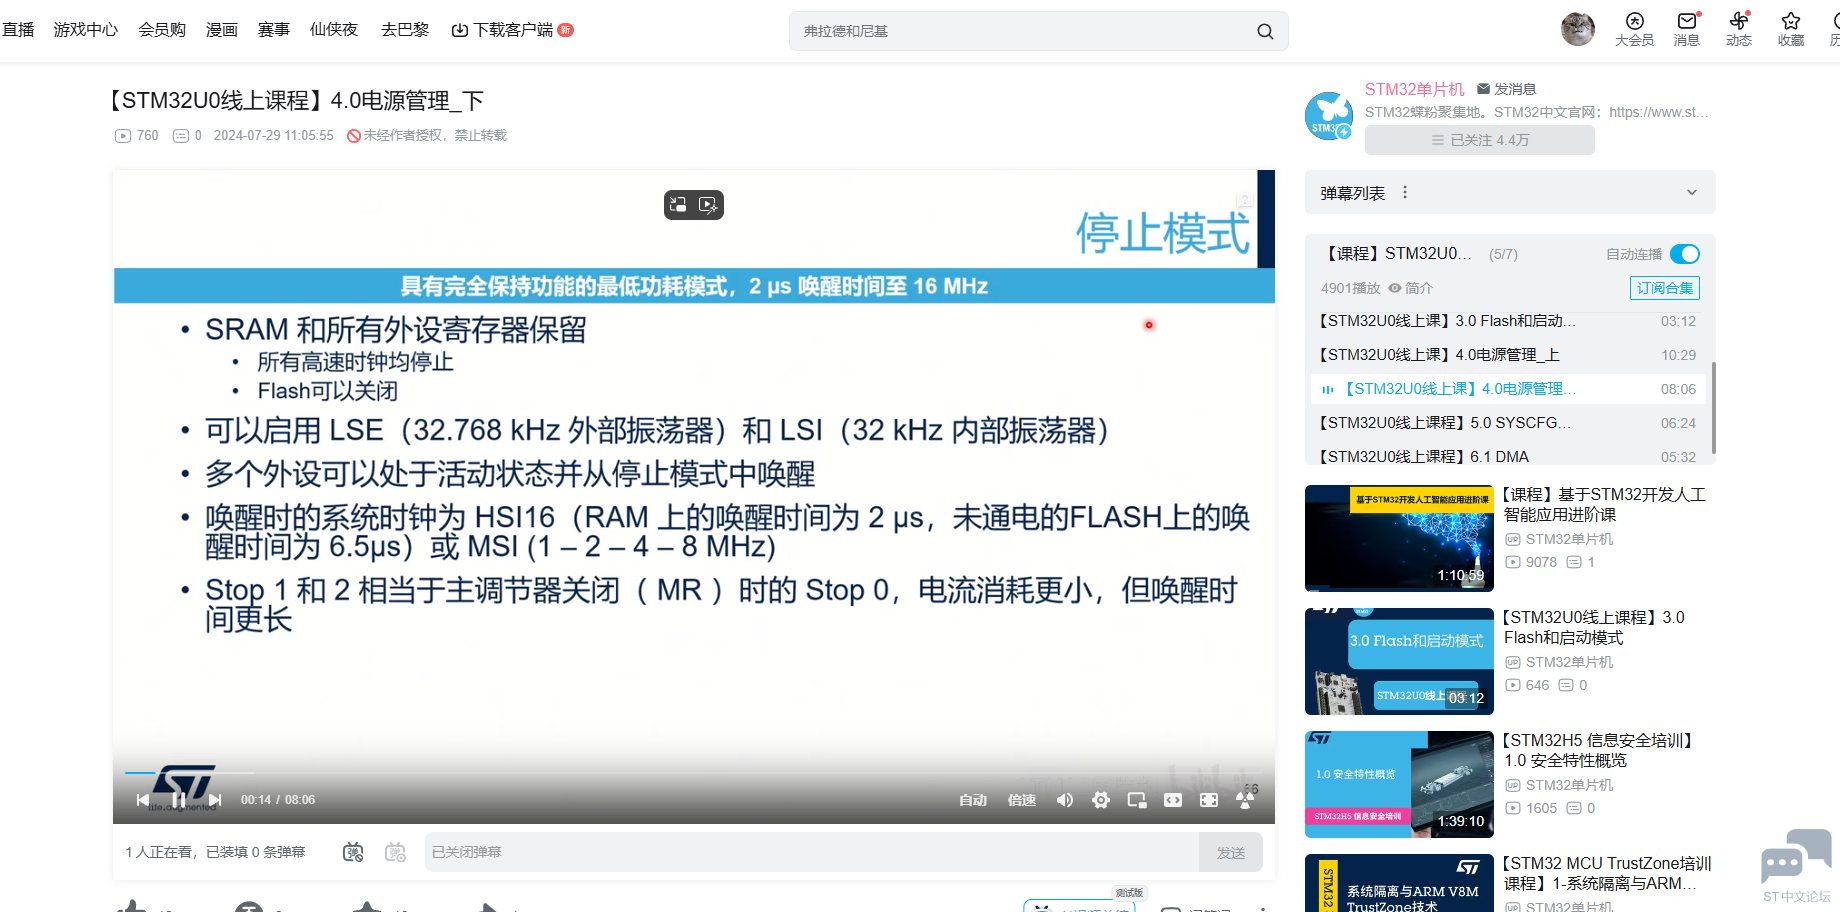Open the 会员购 nav item
This screenshot has height=912, width=1840.
[x=162, y=30]
